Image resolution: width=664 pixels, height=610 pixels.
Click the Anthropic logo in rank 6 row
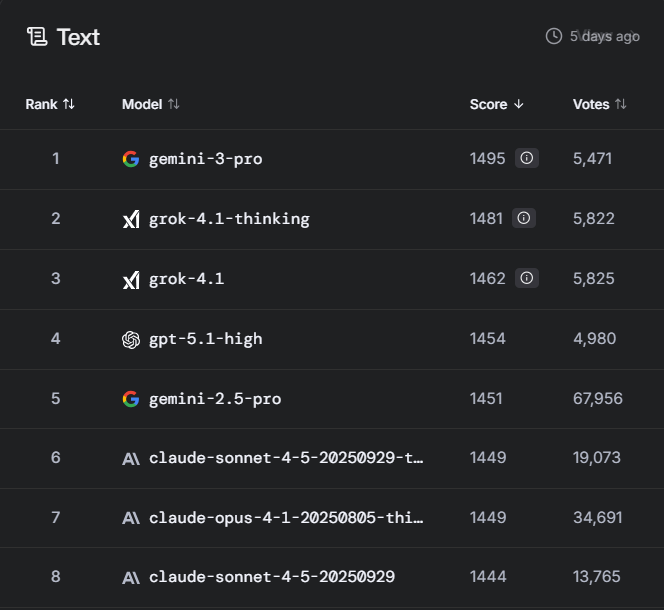pyautogui.click(x=131, y=458)
